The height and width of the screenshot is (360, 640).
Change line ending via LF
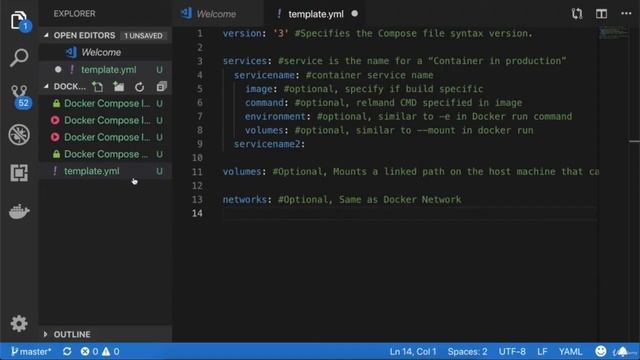pos(542,351)
